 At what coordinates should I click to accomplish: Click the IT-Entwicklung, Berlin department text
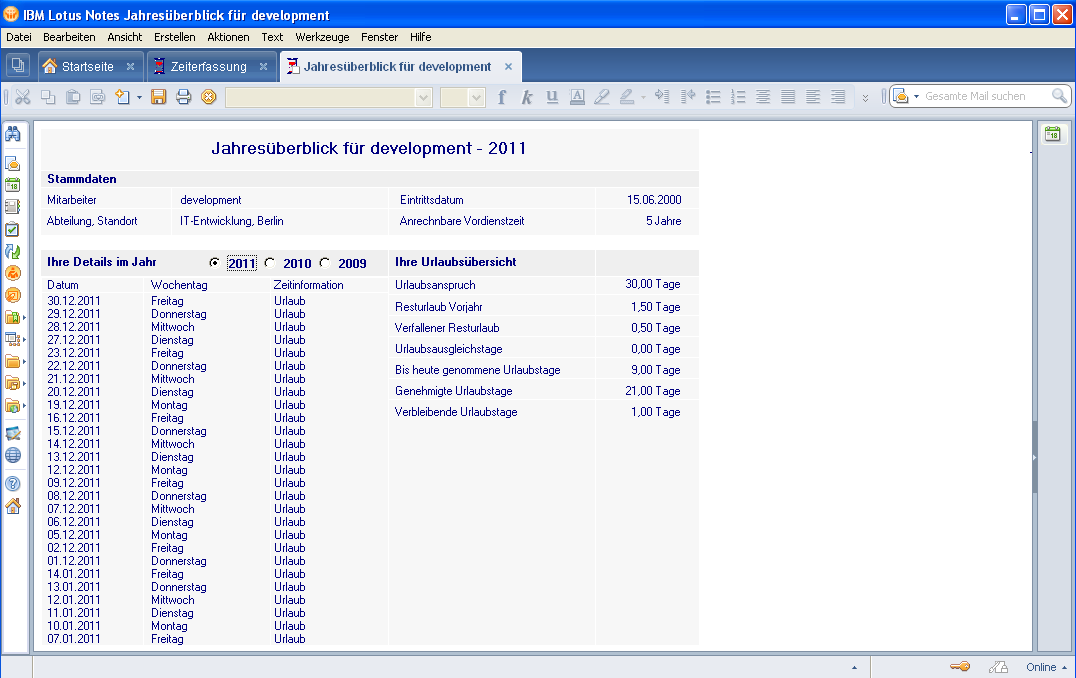232,221
